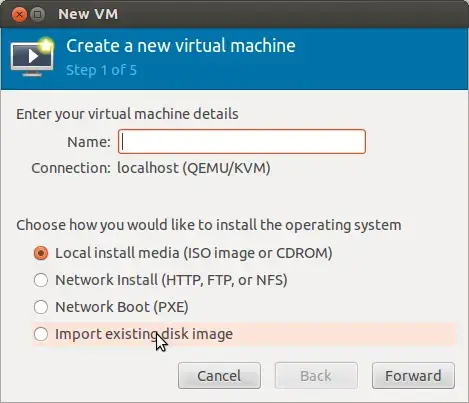Screen dimensions: 469x403
Task: Click the 'Create a new virtual machine' heading
Action: 181,46
